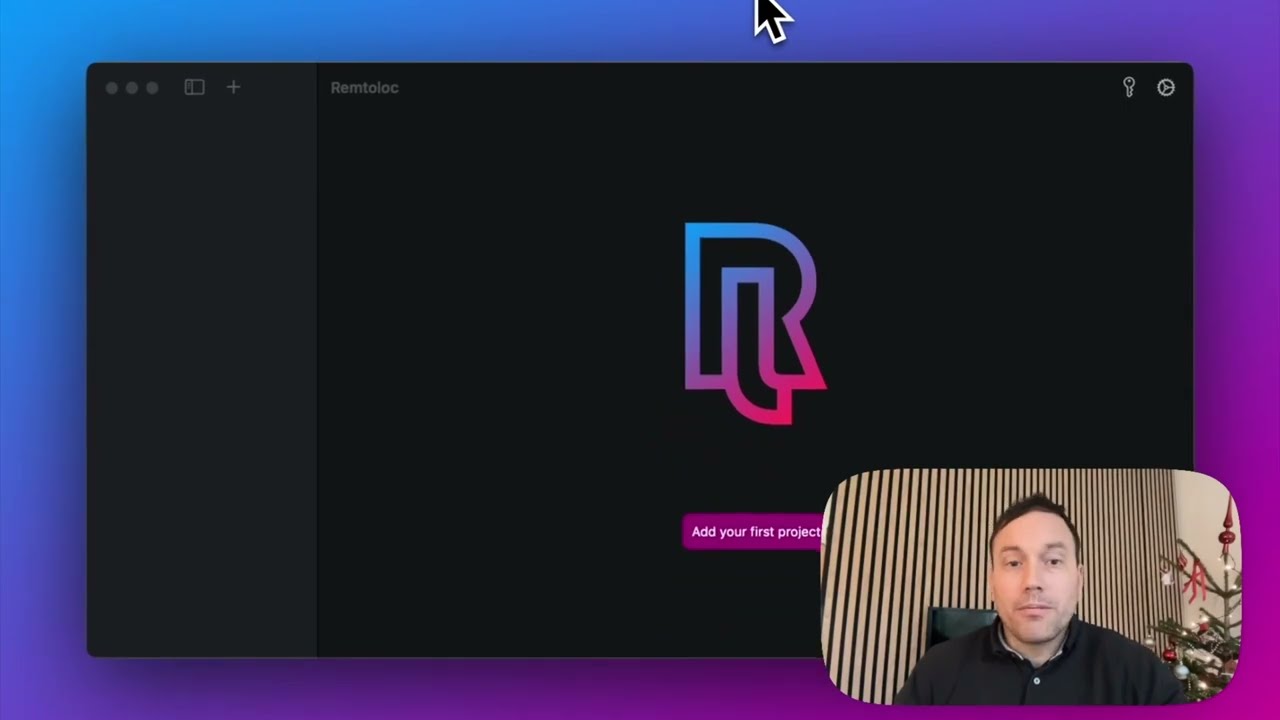This screenshot has height=720, width=1280.
Task: Open settings via the gear icon
Action: (x=1166, y=87)
